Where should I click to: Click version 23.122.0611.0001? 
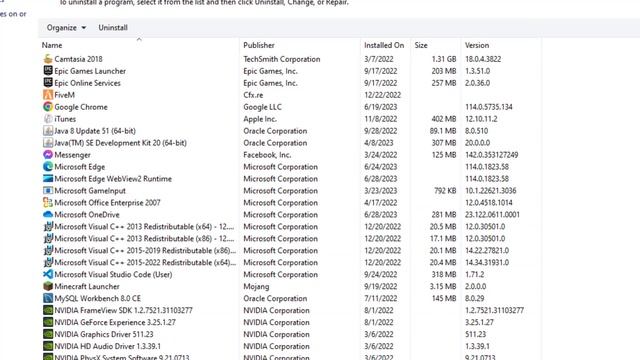point(492,214)
